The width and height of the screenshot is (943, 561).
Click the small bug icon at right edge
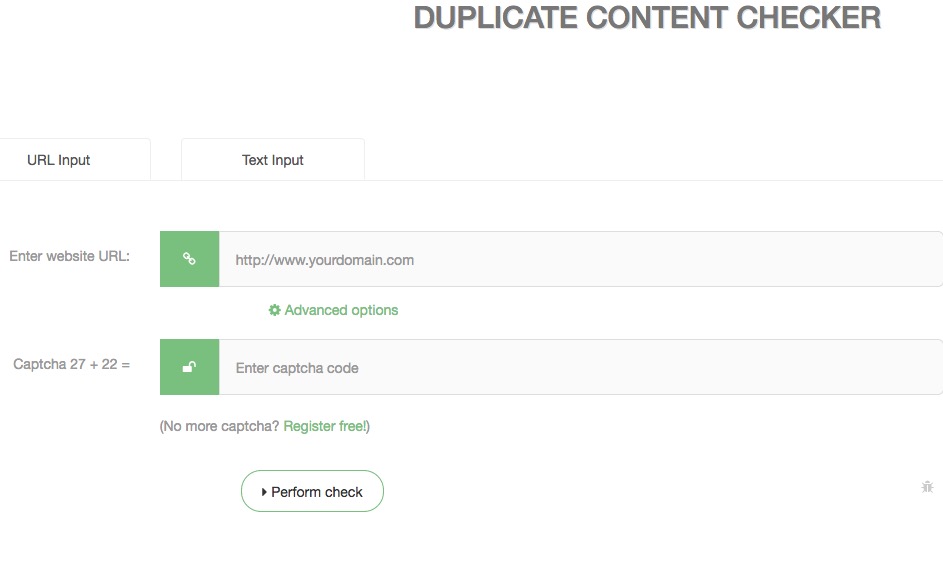click(x=927, y=487)
